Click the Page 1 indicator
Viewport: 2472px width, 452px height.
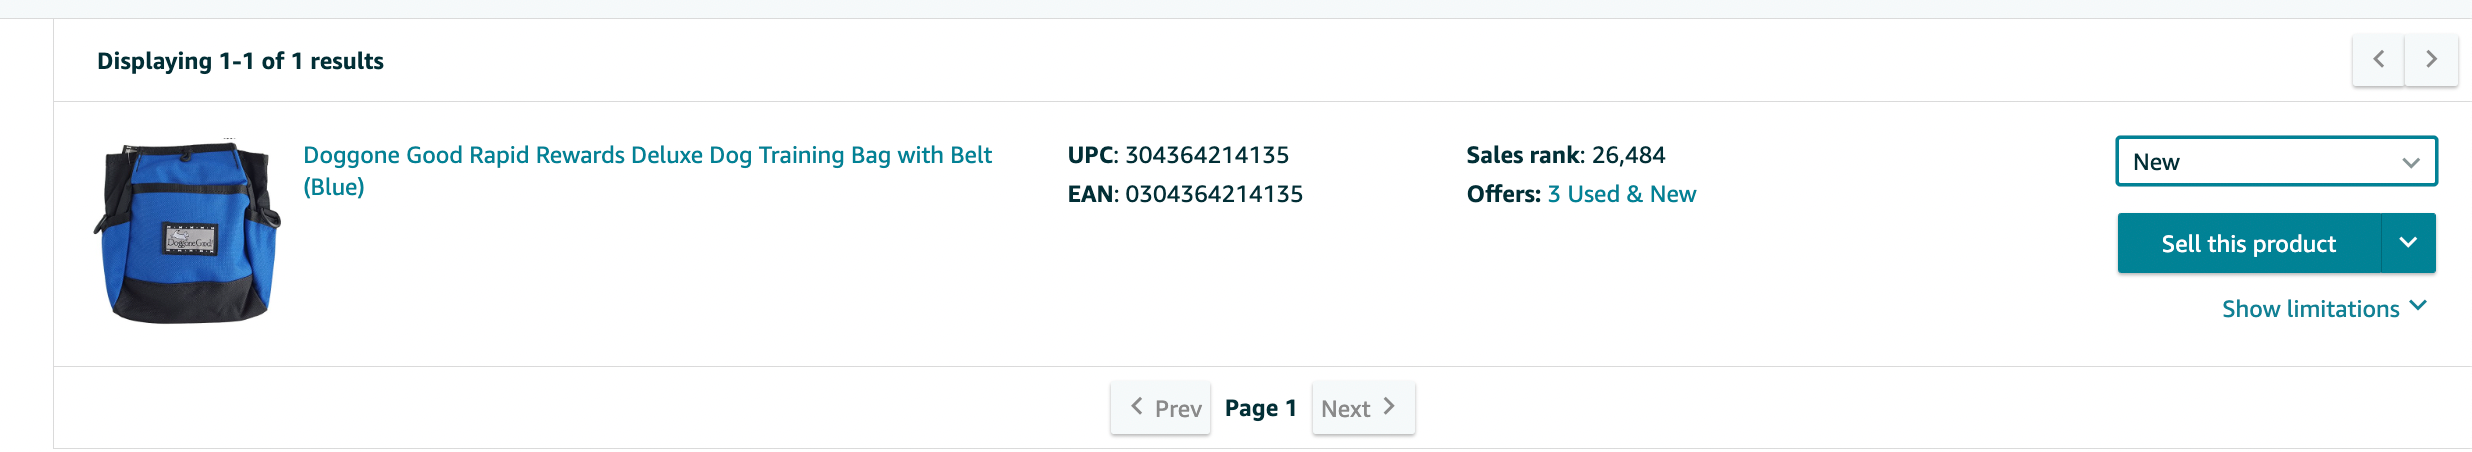tap(1260, 408)
